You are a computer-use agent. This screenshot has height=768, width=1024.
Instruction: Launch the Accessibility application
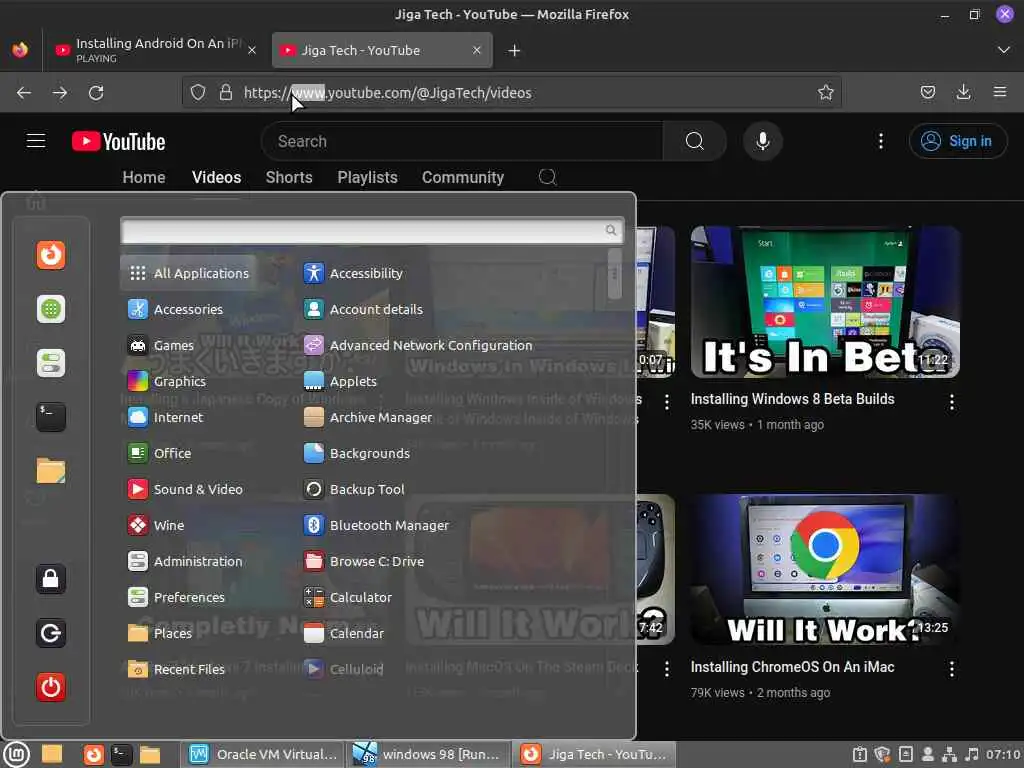(x=353, y=273)
